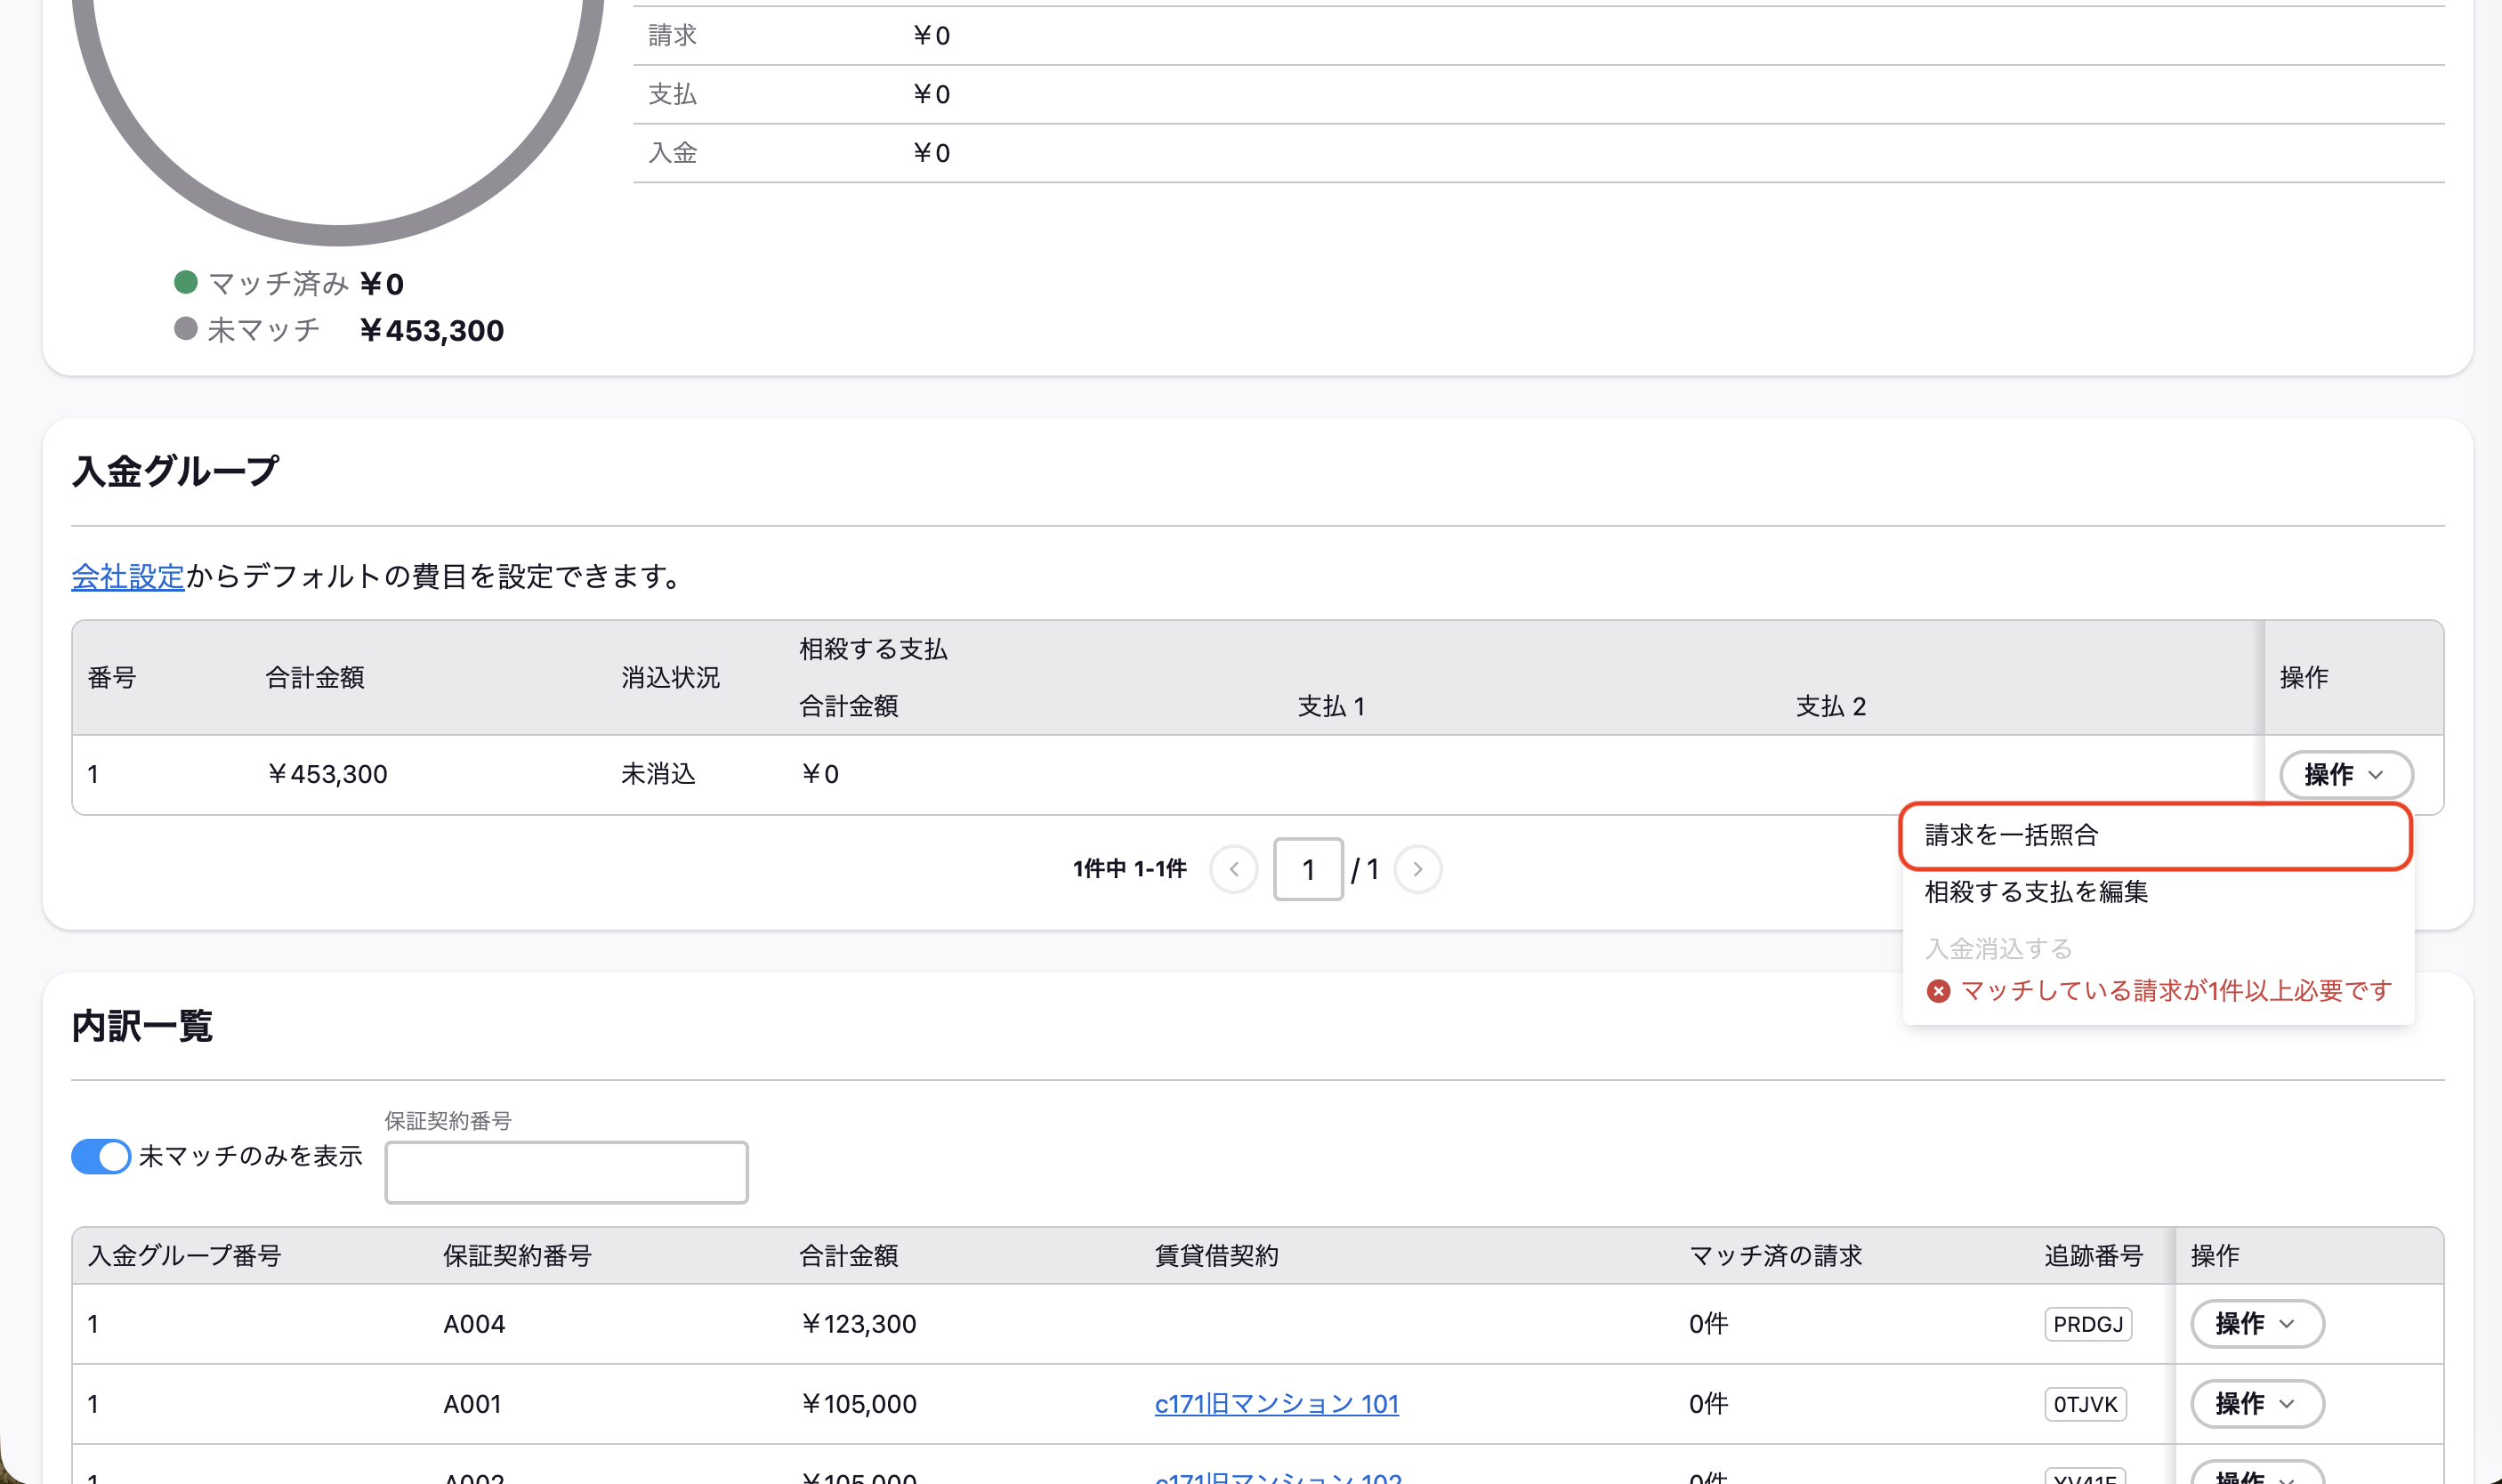This screenshot has width=2502, height=1484.
Task: Click the 合計金額 column header in 内訳一覧
Action: click(x=848, y=1256)
